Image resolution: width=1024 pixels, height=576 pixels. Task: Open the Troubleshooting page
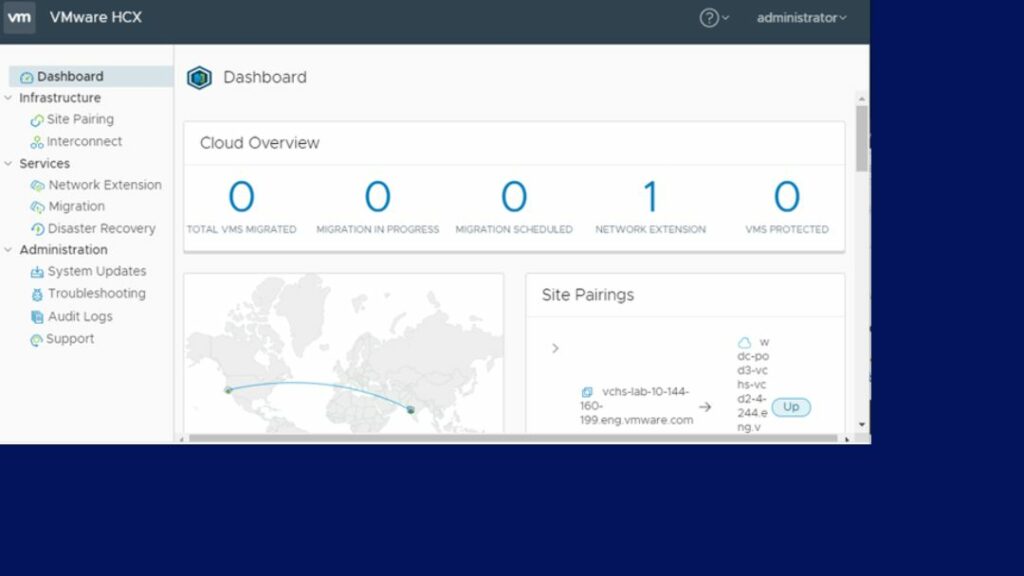pyautogui.click(x=96, y=293)
